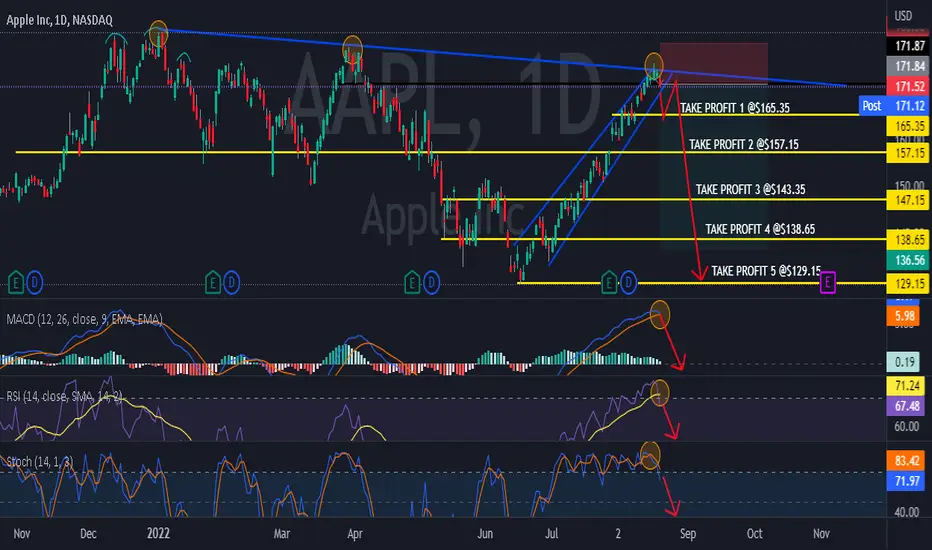Select the red short-position stop-loss box
932x550 pixels.
713,64
